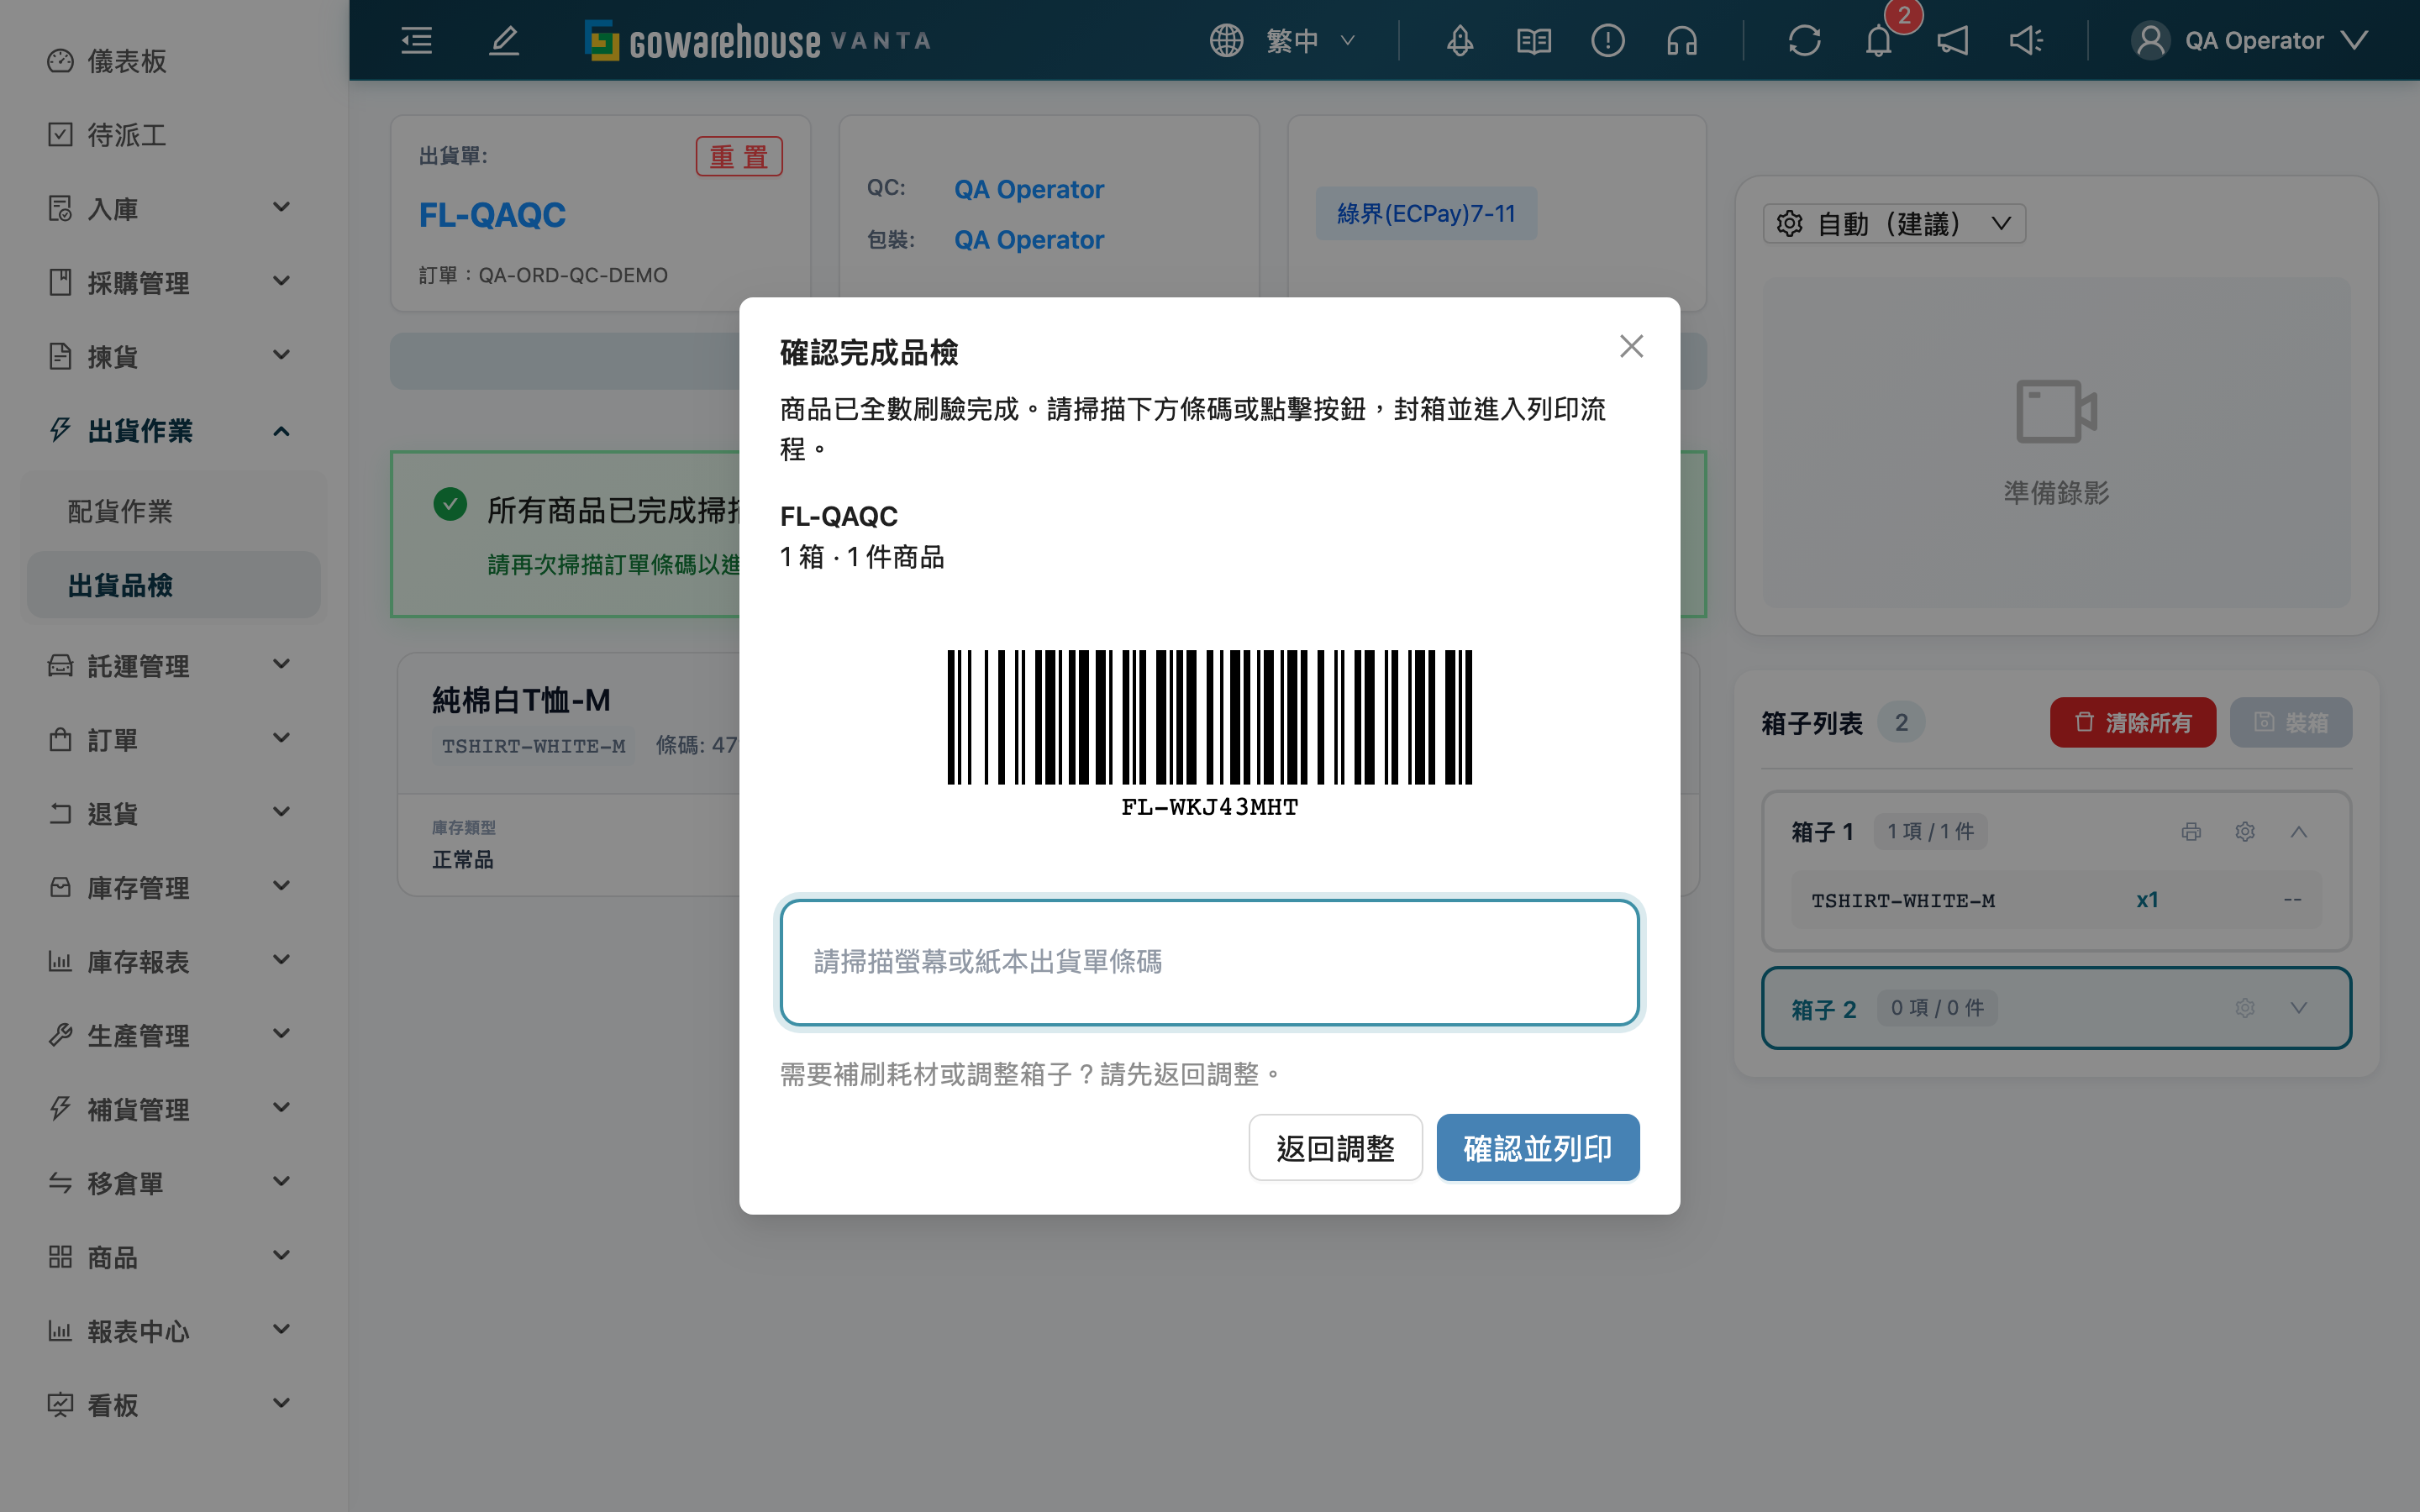This screenshot has height=1512, width=2420.
Task: Click the printer icon for 箱子 1
Action: [x=2191, y=832]
